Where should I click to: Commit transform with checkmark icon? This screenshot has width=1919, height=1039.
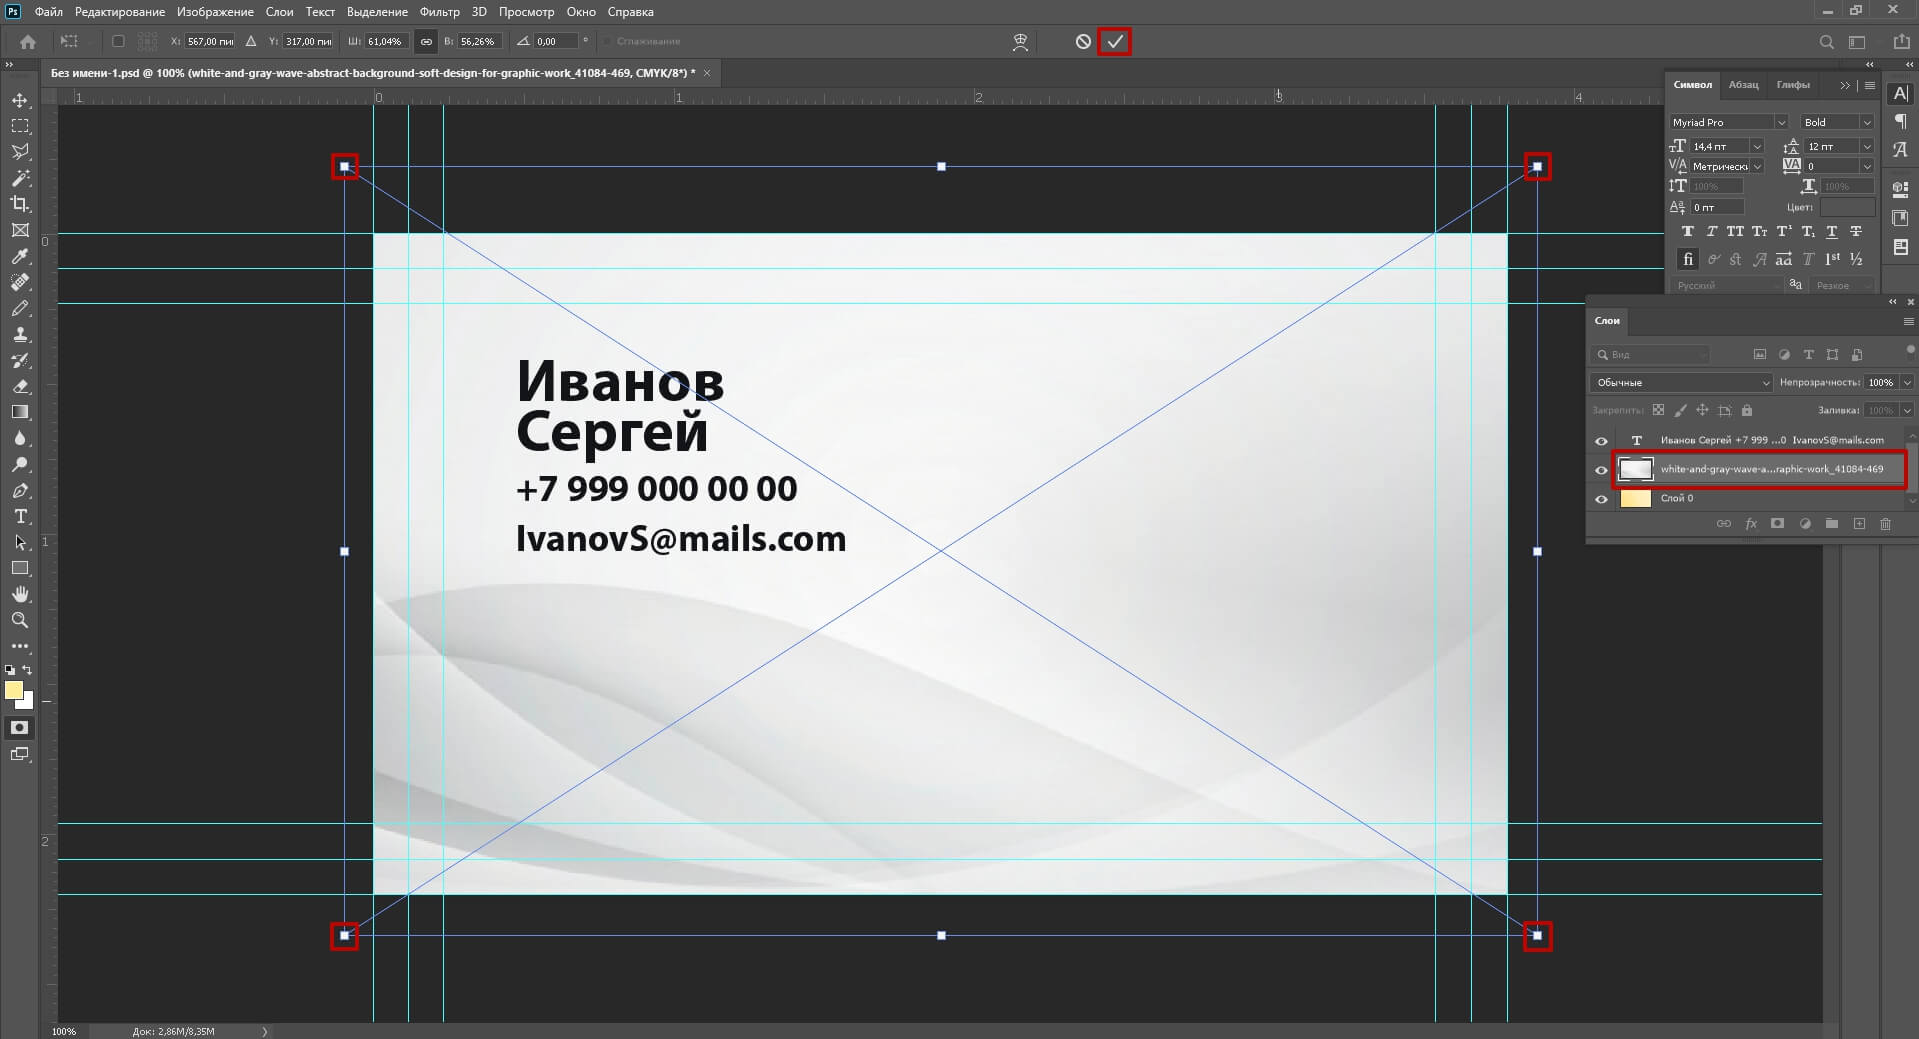coord(1114,42)
